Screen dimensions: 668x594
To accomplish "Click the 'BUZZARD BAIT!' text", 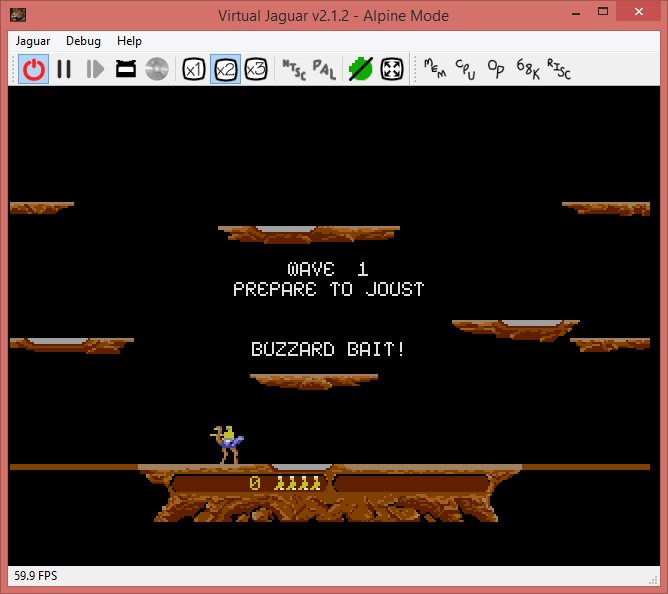I will [328, 349].
